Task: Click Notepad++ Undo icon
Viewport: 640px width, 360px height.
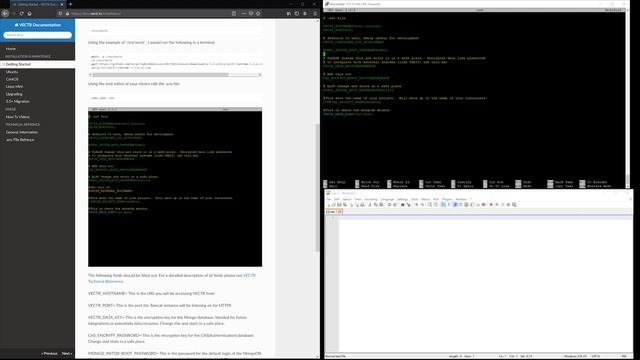Action: pyautogui.click(x=389, y=204)
